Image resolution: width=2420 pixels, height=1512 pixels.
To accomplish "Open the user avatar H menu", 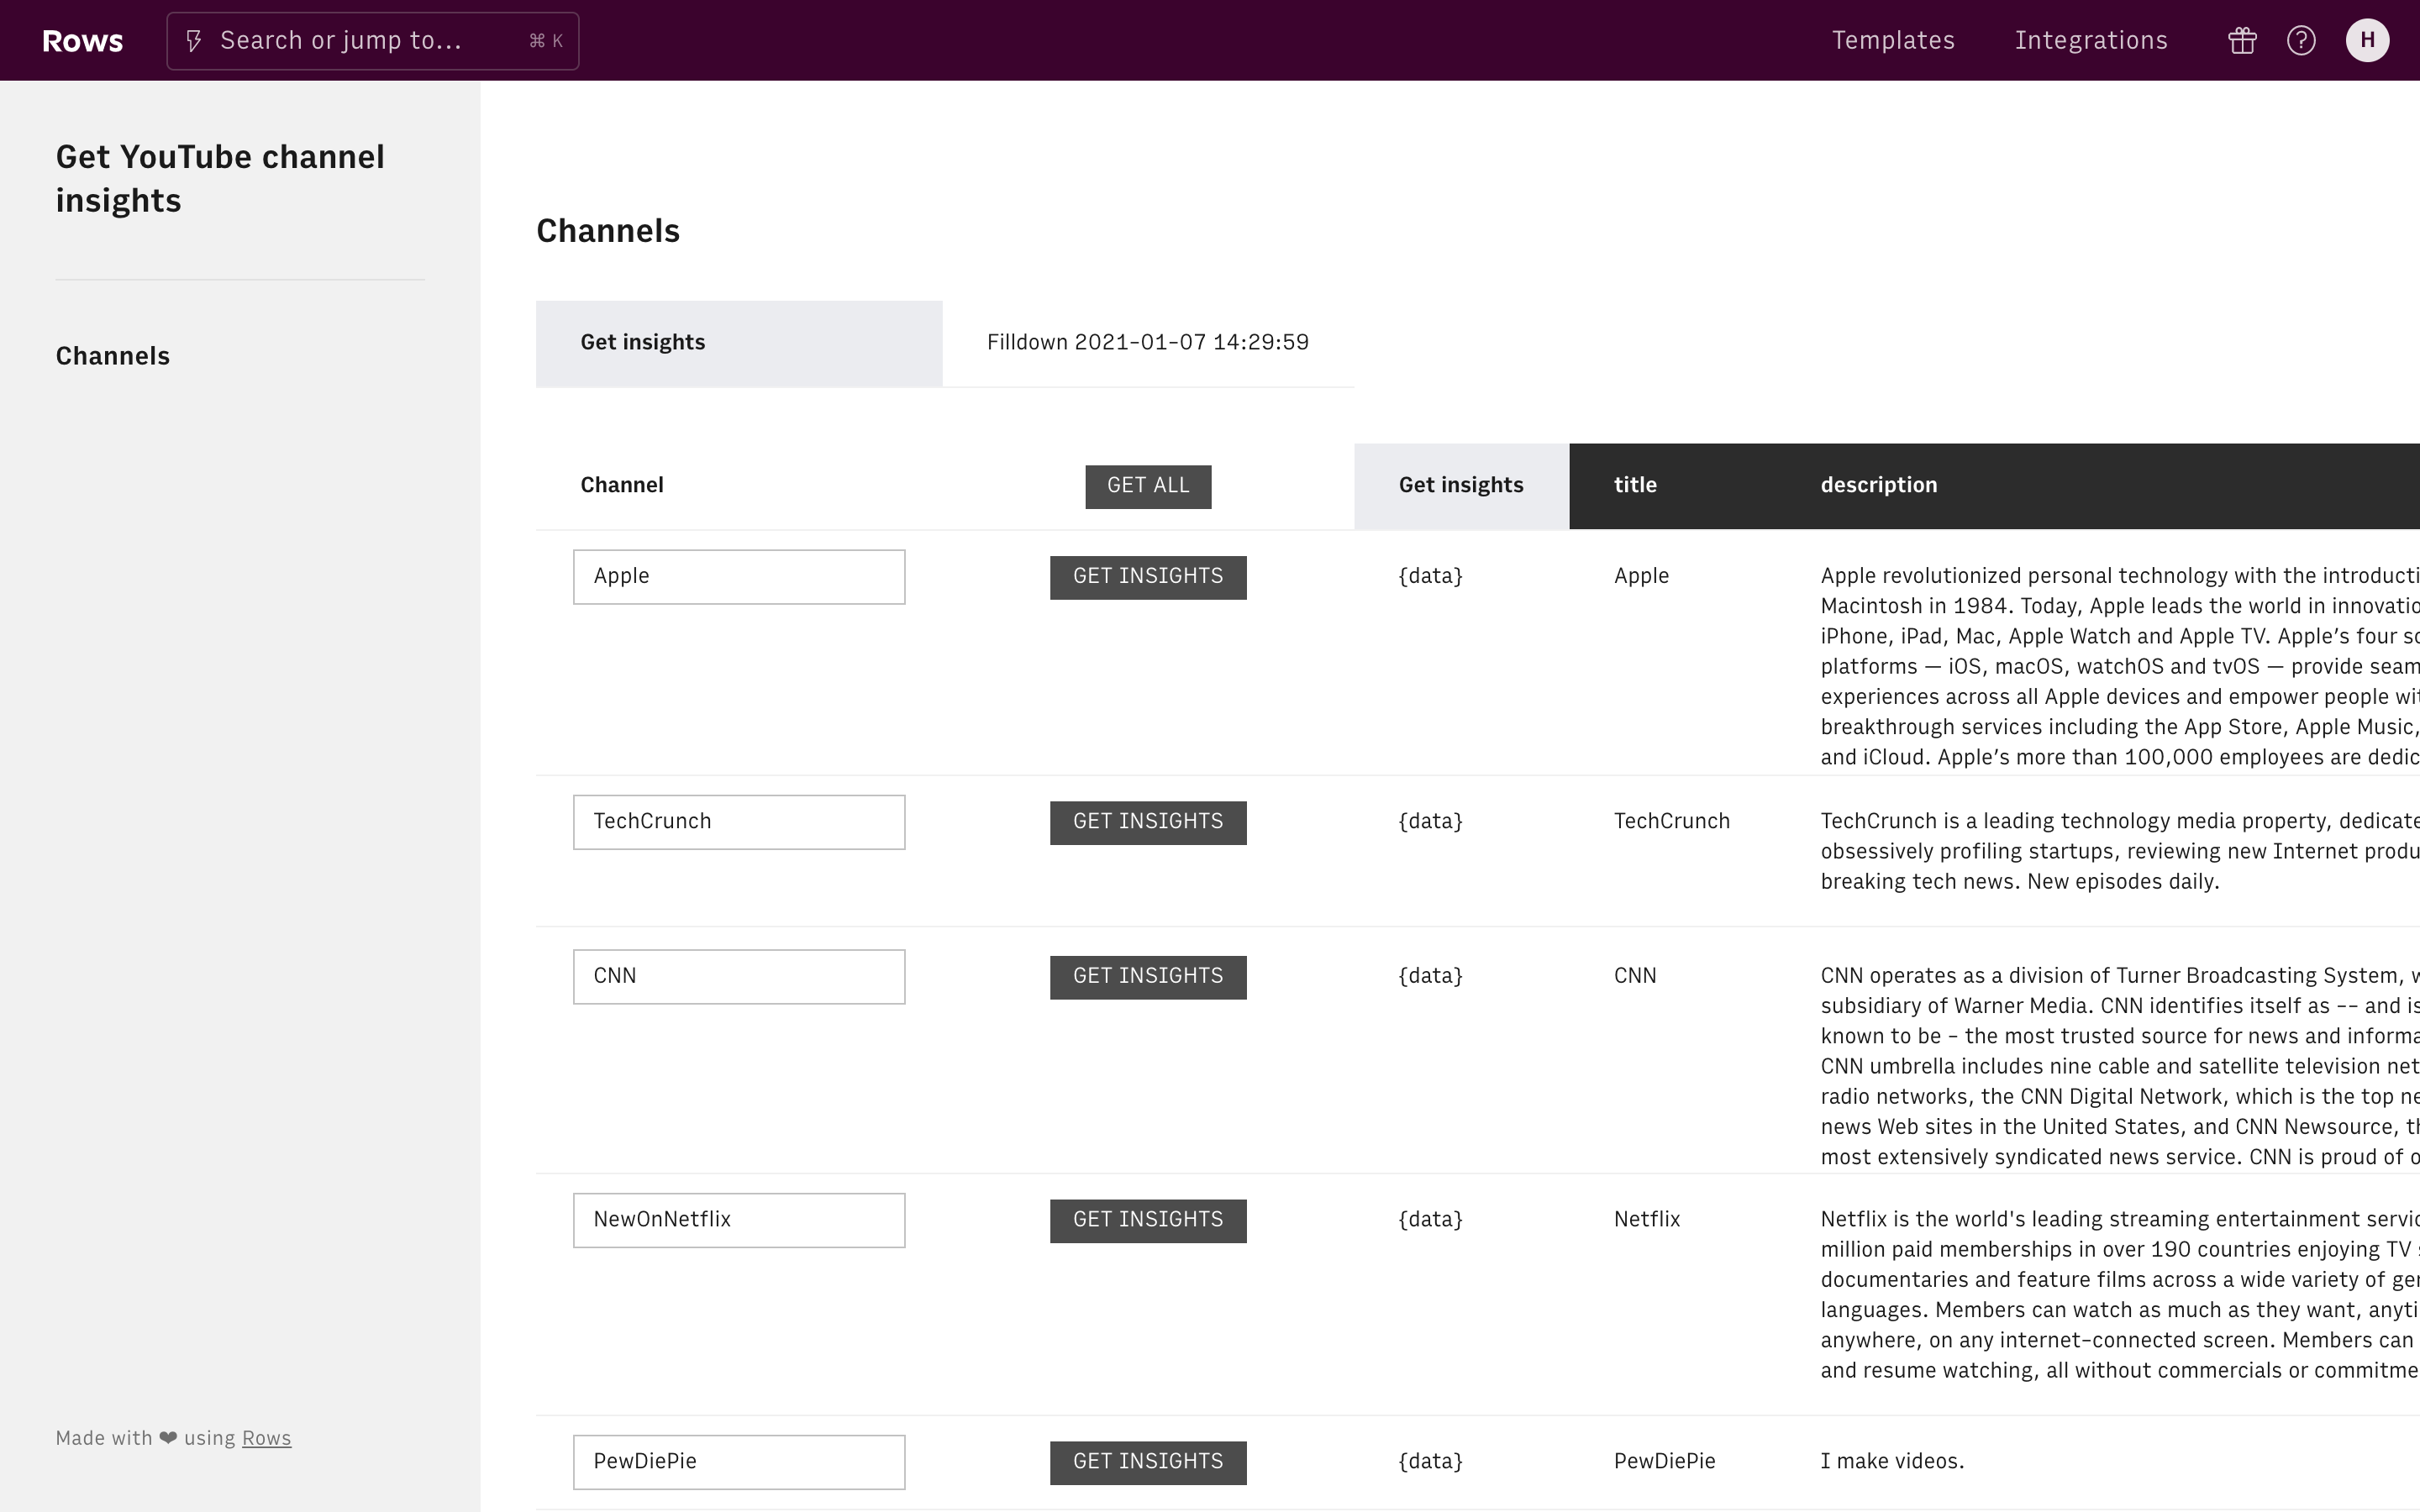I will click(2367, 41).
